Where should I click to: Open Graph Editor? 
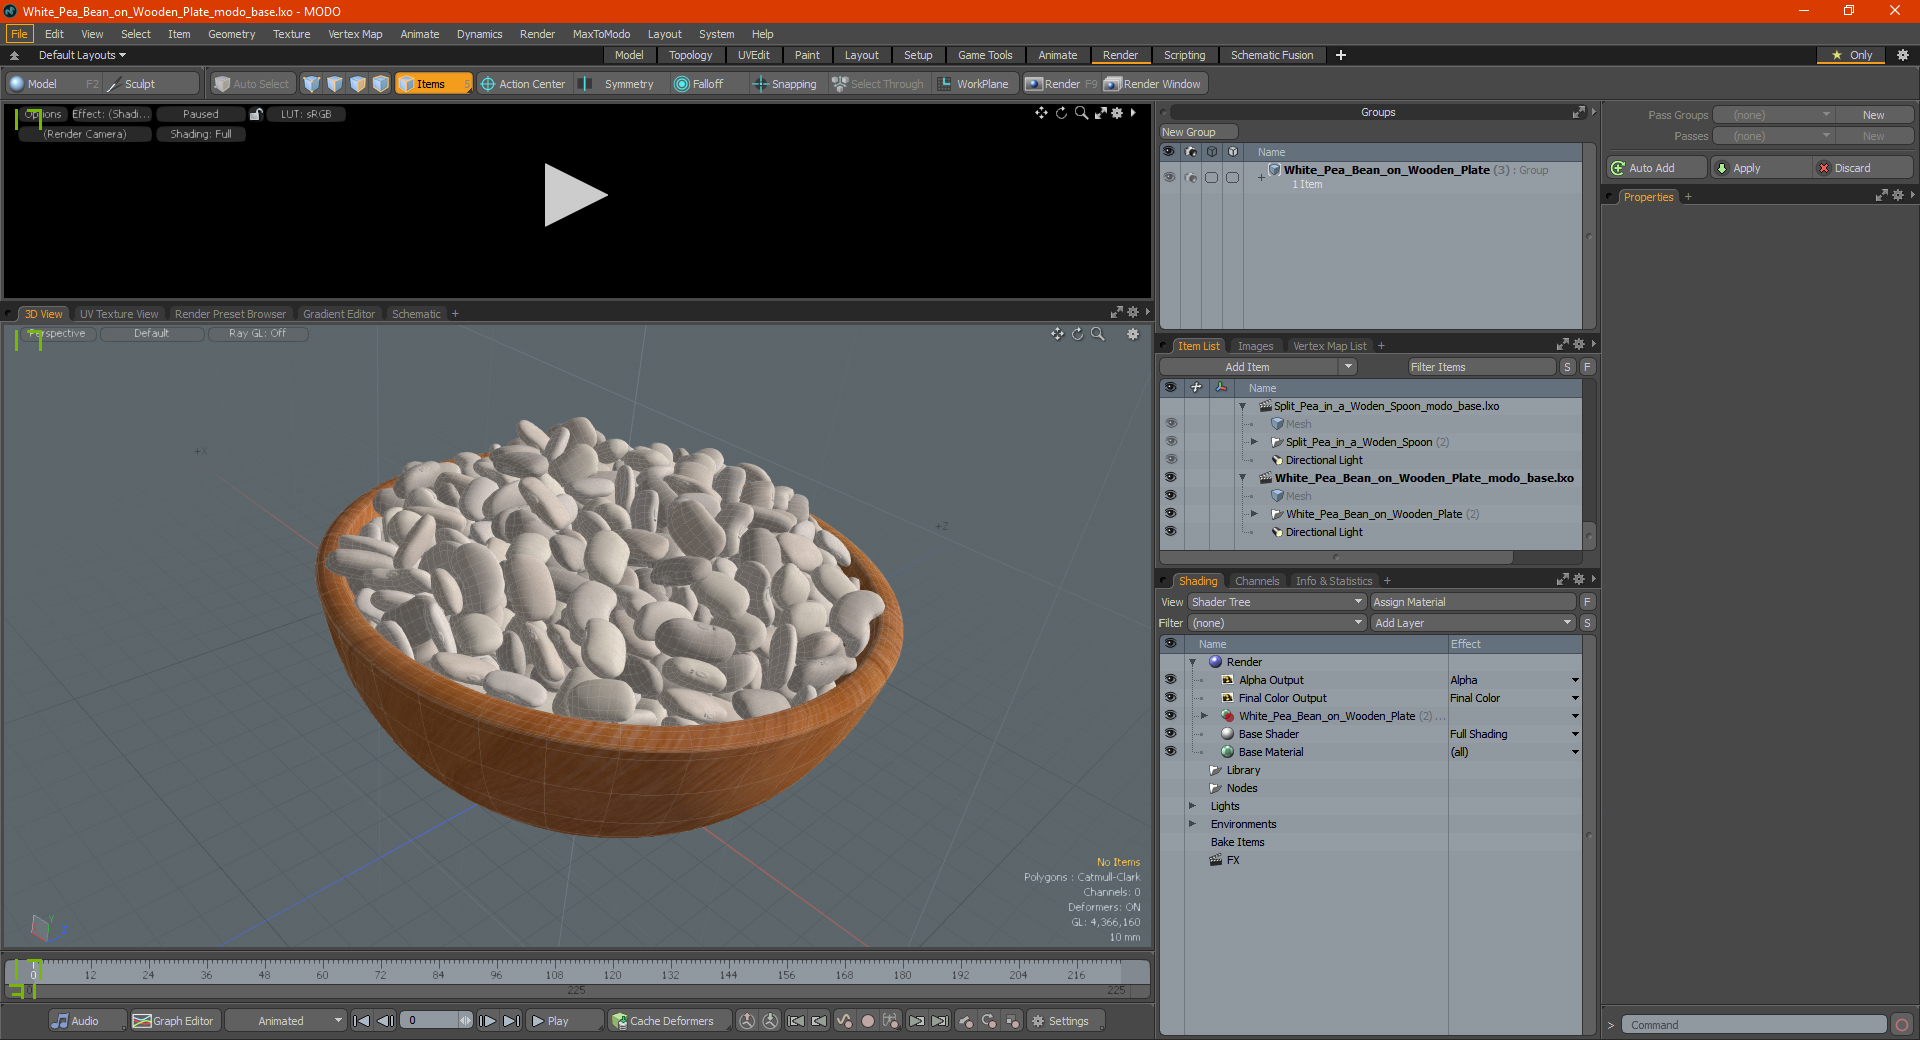click(x=174, y=1021)
